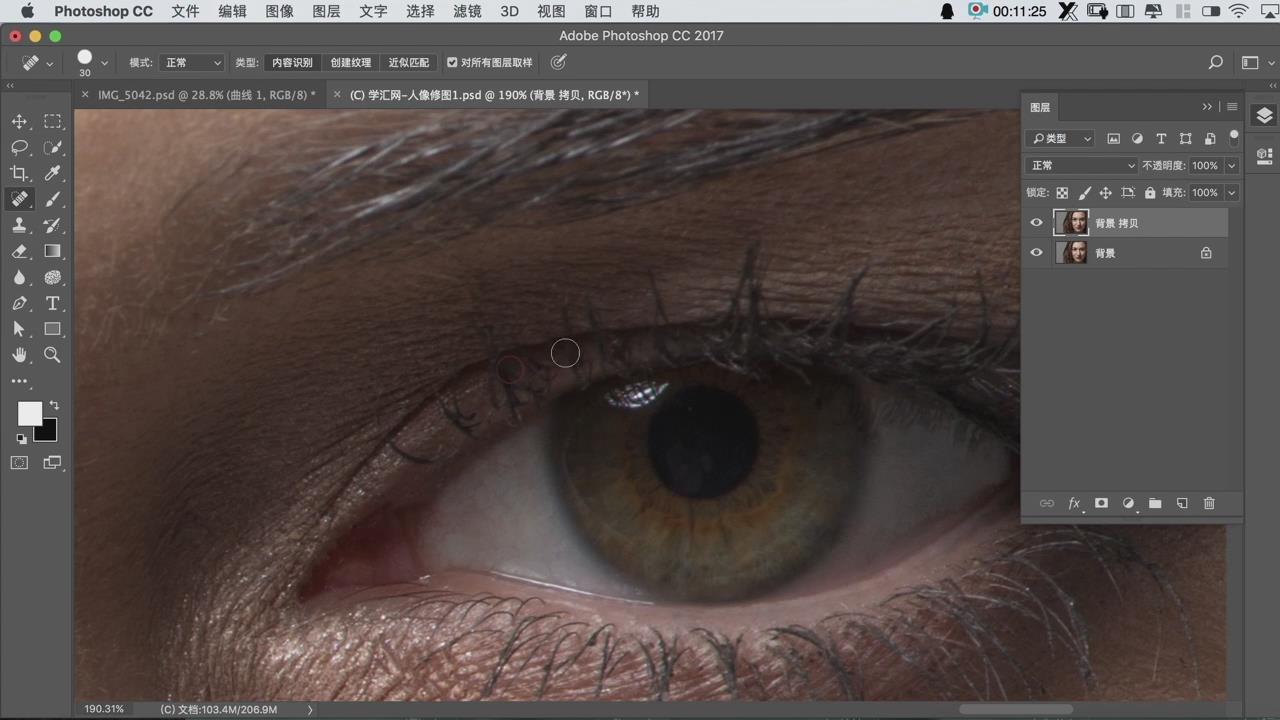Click the foreground color swatch
1280x720 pixels.
30,414
